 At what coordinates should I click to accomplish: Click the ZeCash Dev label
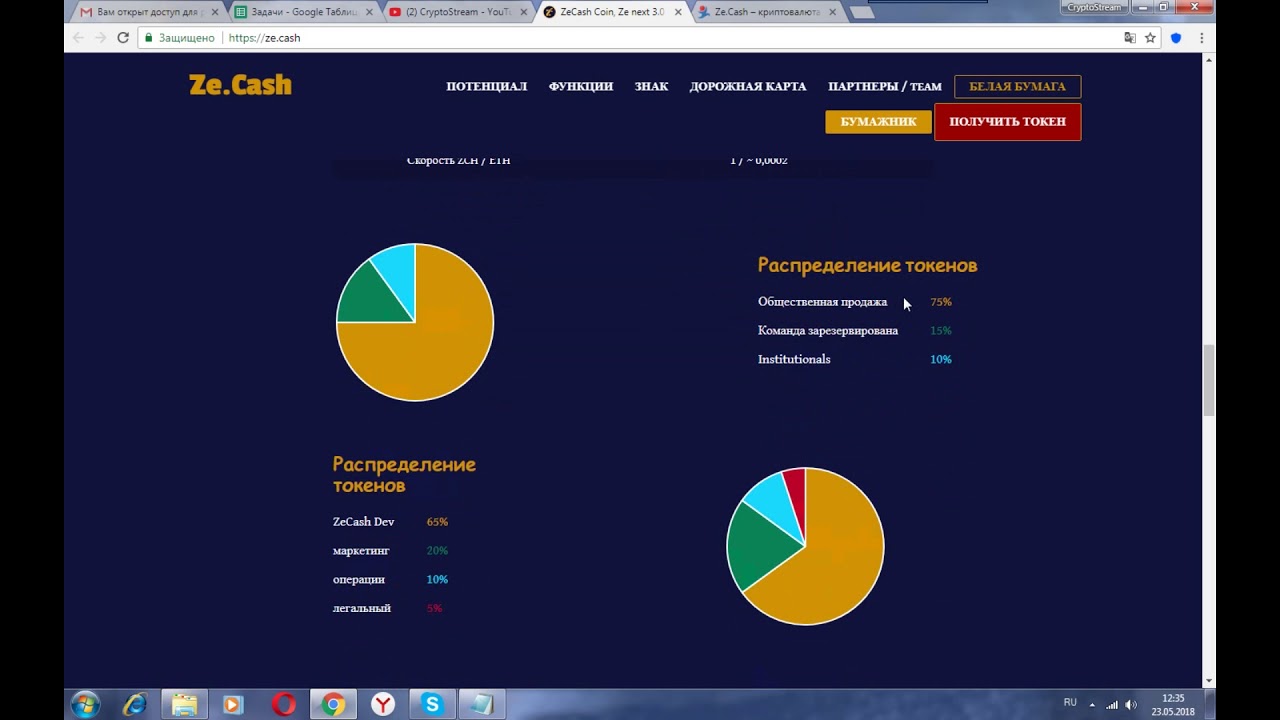[x=363, y=522]
